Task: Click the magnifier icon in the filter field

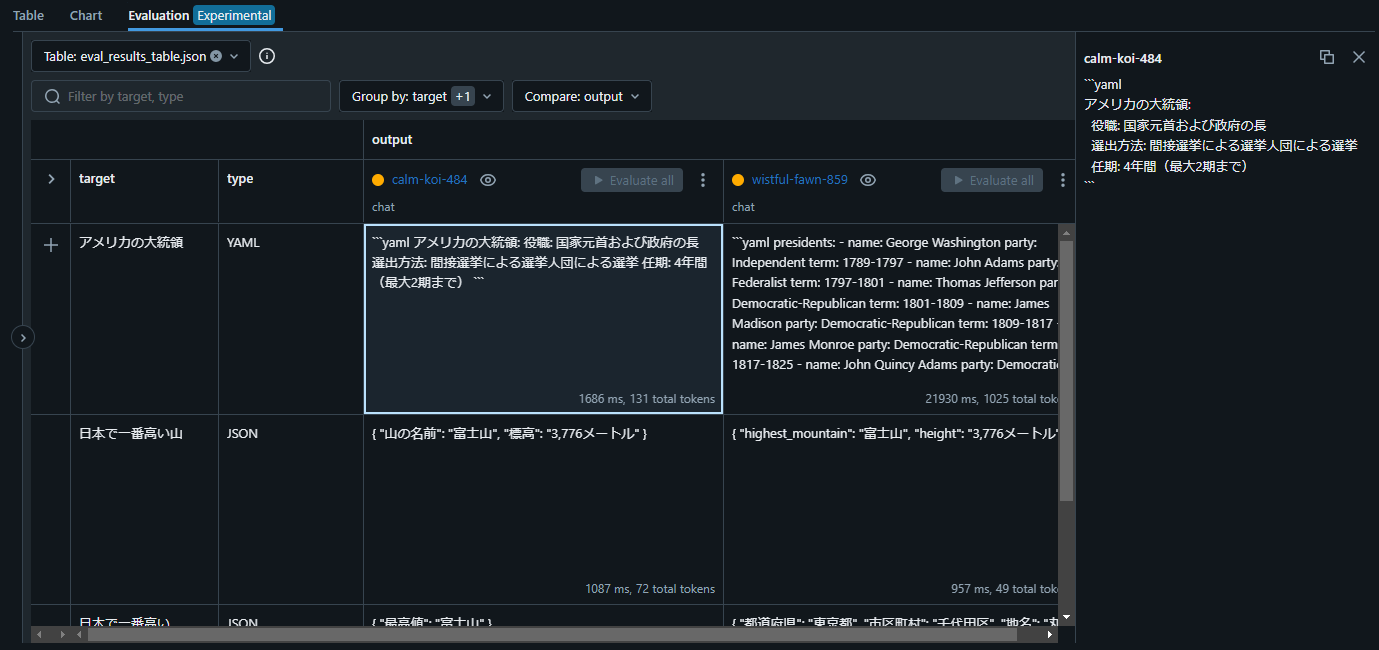Action: pos(51,96)
